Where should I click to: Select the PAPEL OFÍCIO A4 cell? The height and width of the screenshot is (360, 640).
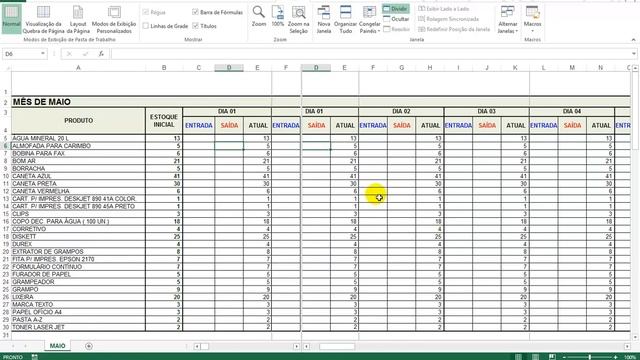point(78,312)
